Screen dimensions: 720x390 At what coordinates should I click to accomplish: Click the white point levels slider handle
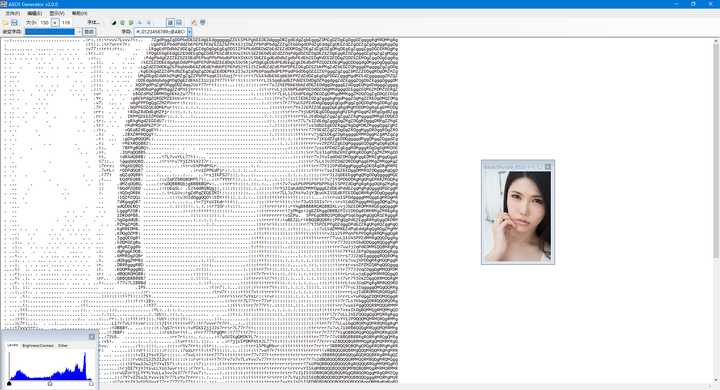[91, 383]
